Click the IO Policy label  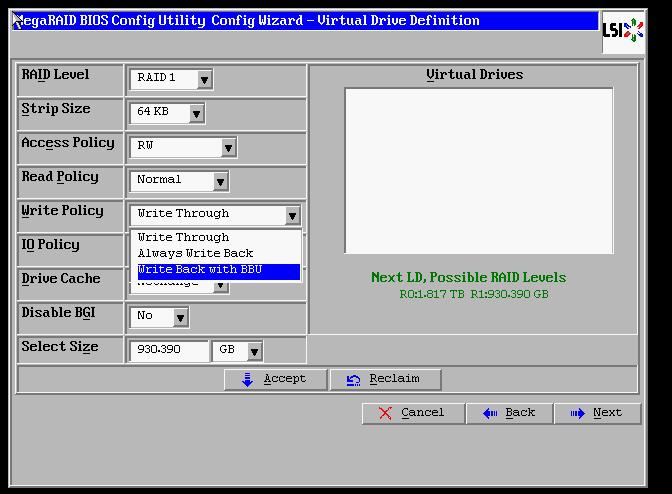(51, 245)
